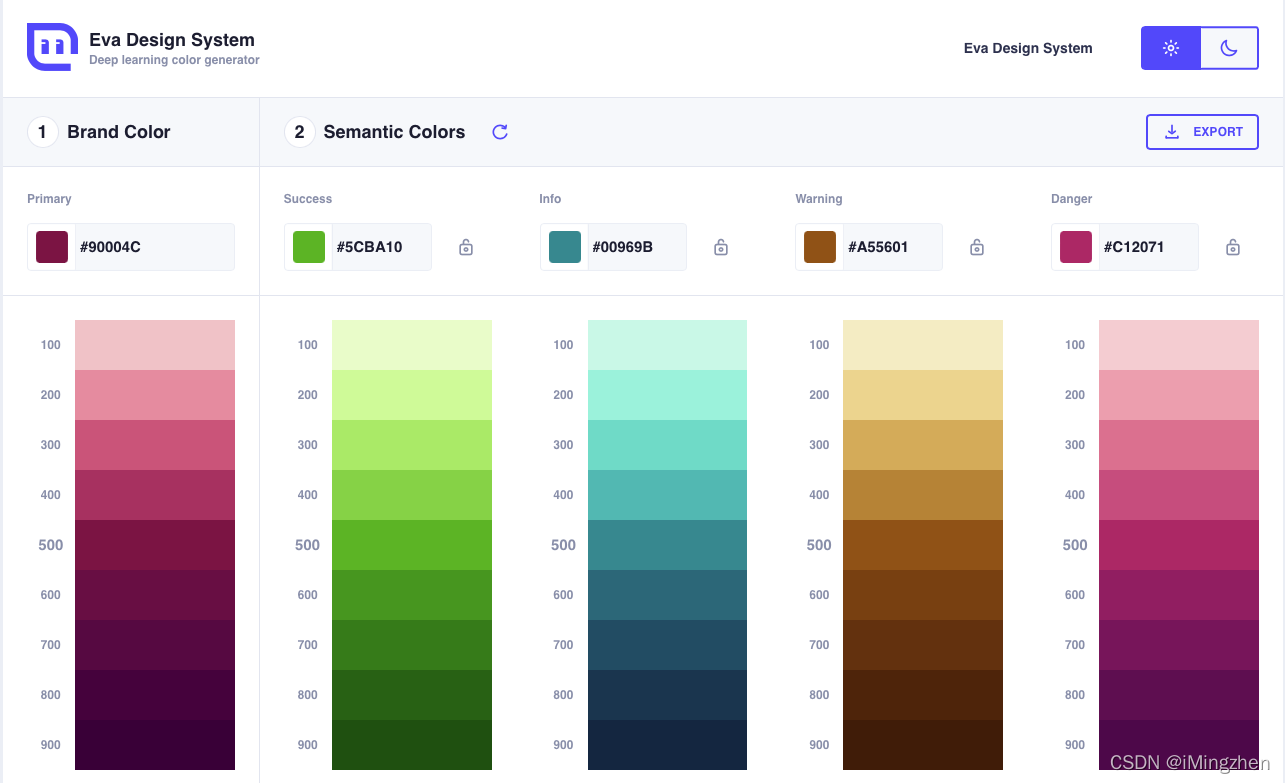Select the Primary 700 shade

pos(155,645)
